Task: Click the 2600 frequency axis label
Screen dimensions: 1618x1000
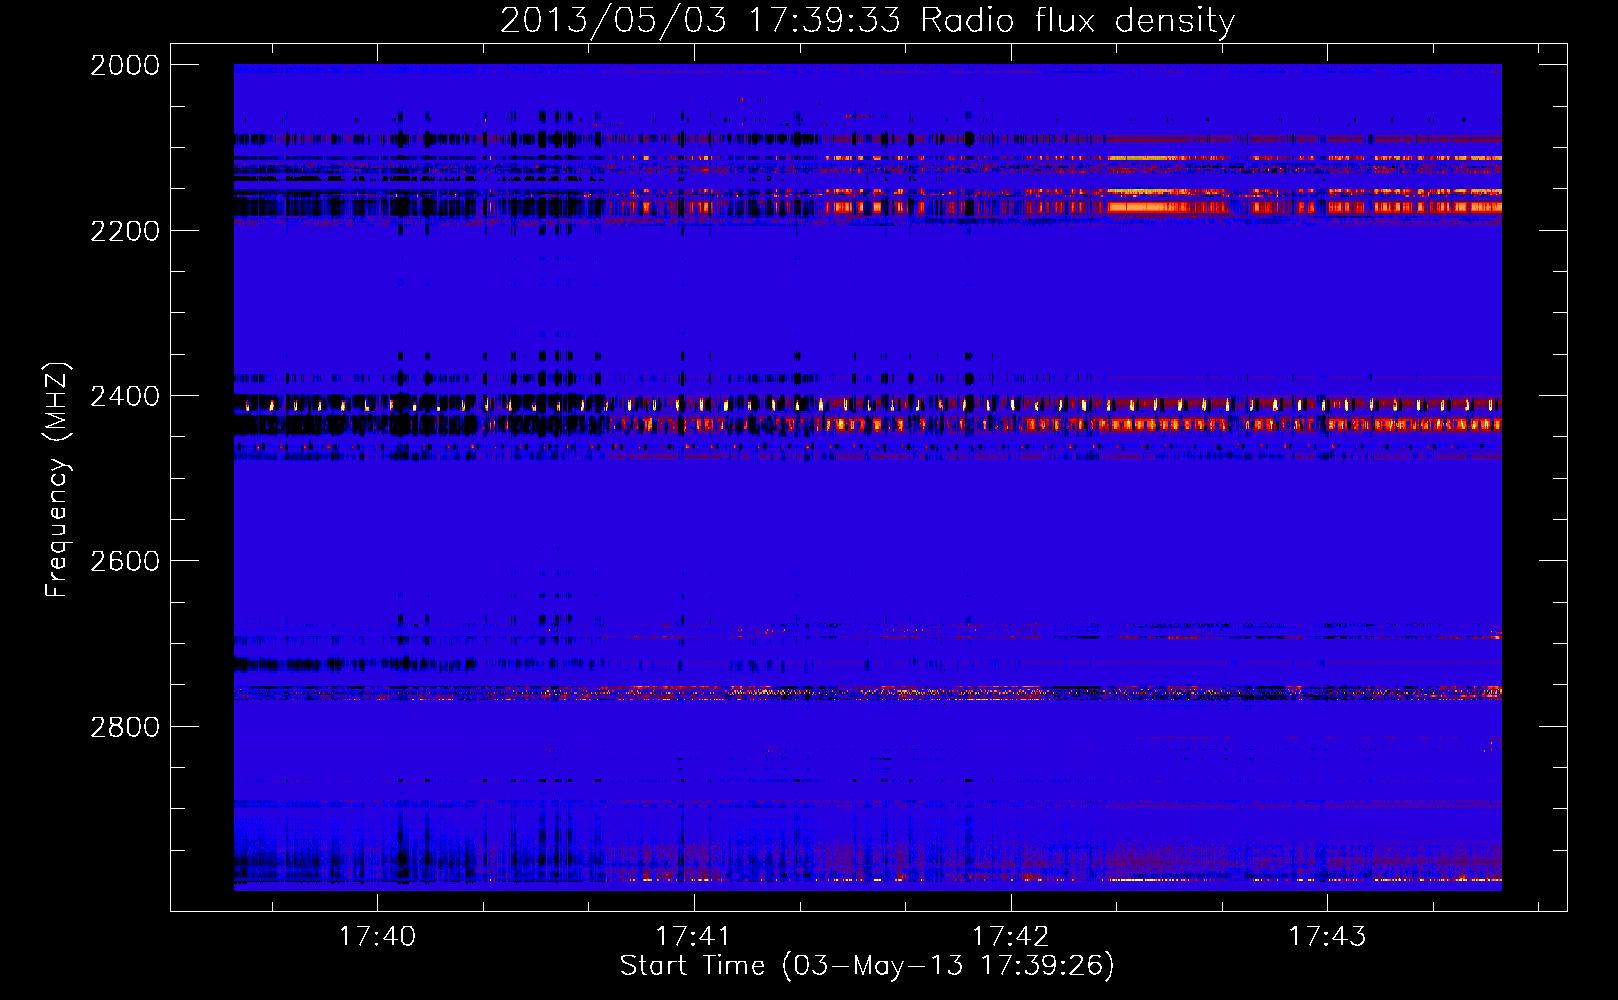Action: (125, 561)
